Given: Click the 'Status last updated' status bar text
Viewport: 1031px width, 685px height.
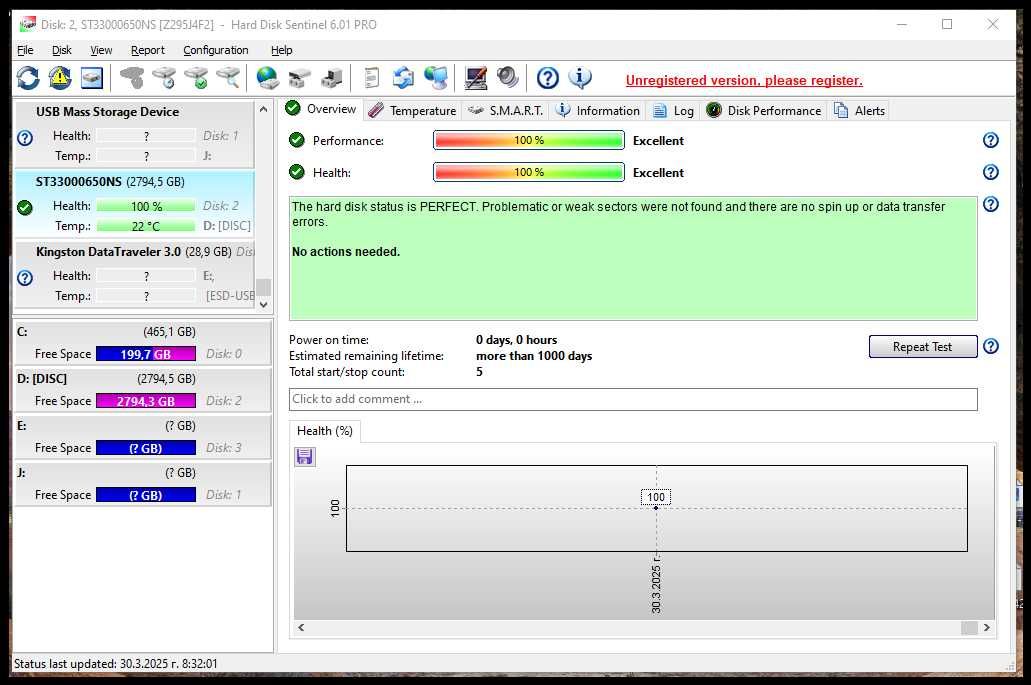Looking at the screenshot, I should 116,663.
